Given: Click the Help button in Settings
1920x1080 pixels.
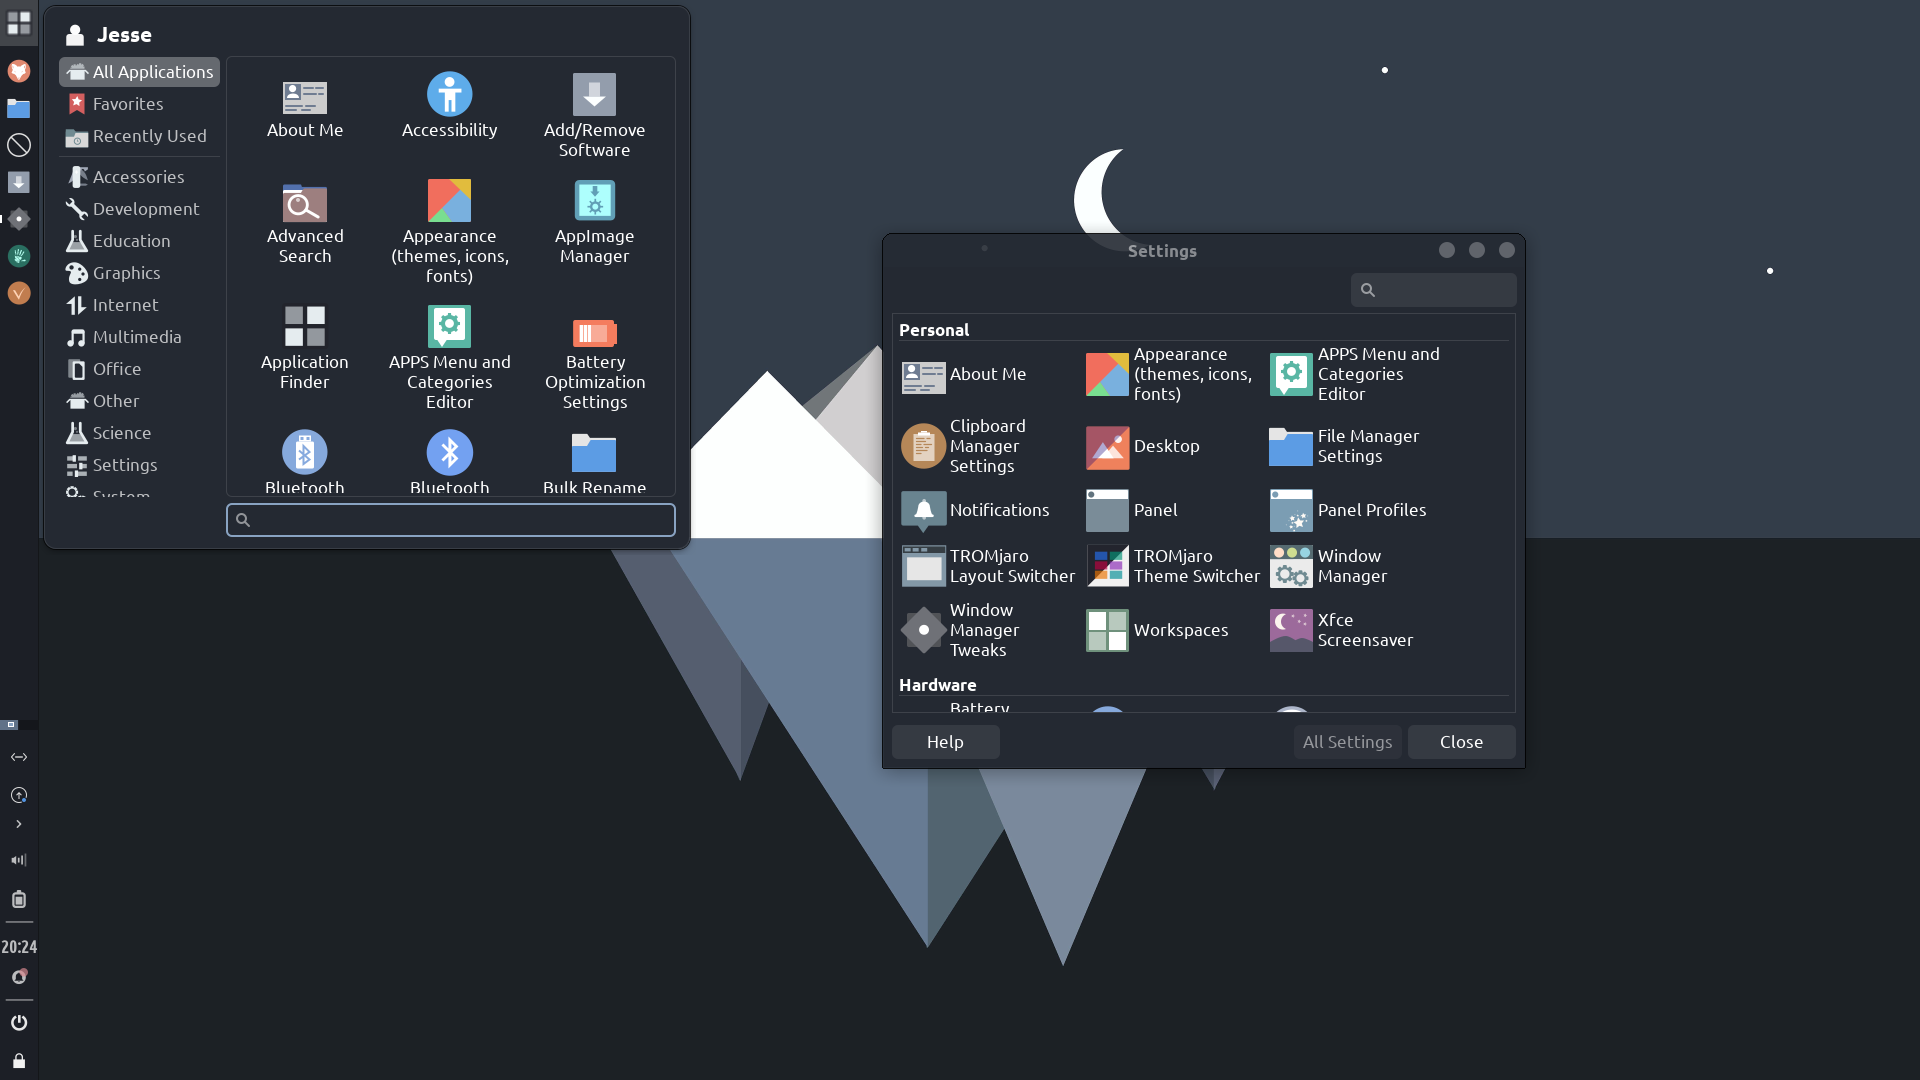Looking at the screenshot, I should 945,742.
